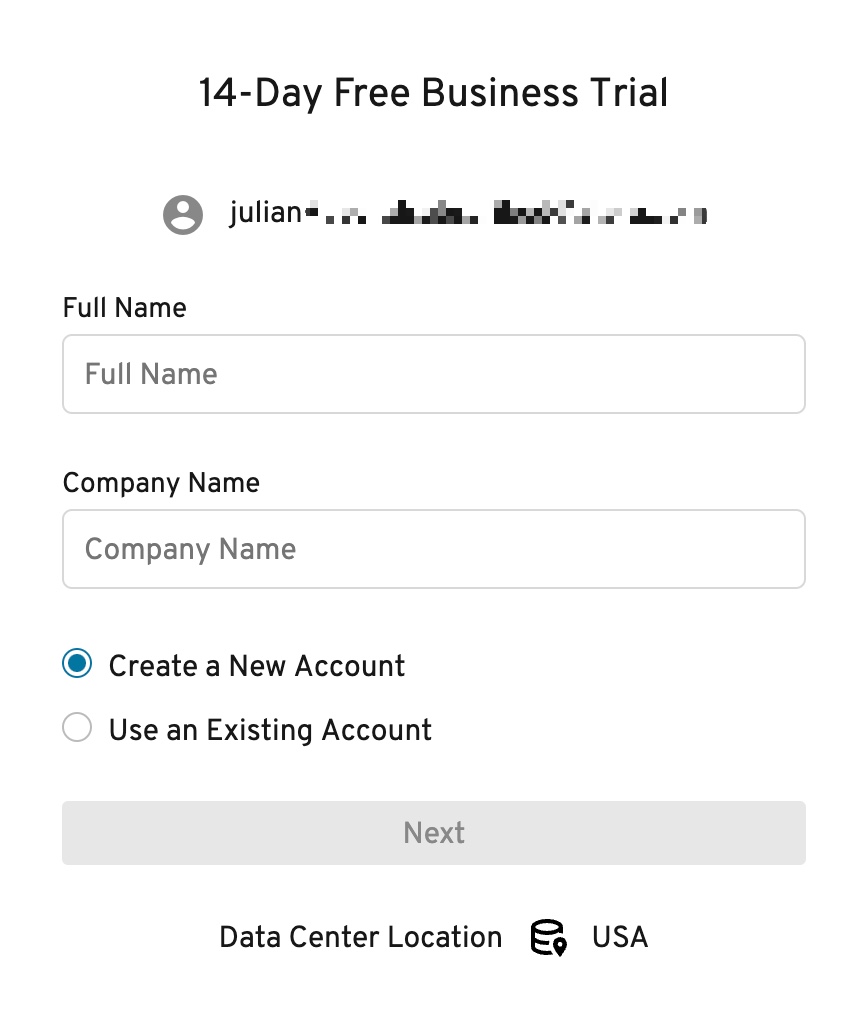Click the 14-Day Free Business Trial heading
The width and height of the screenshot is (868, 1022).
click(433, 93)
